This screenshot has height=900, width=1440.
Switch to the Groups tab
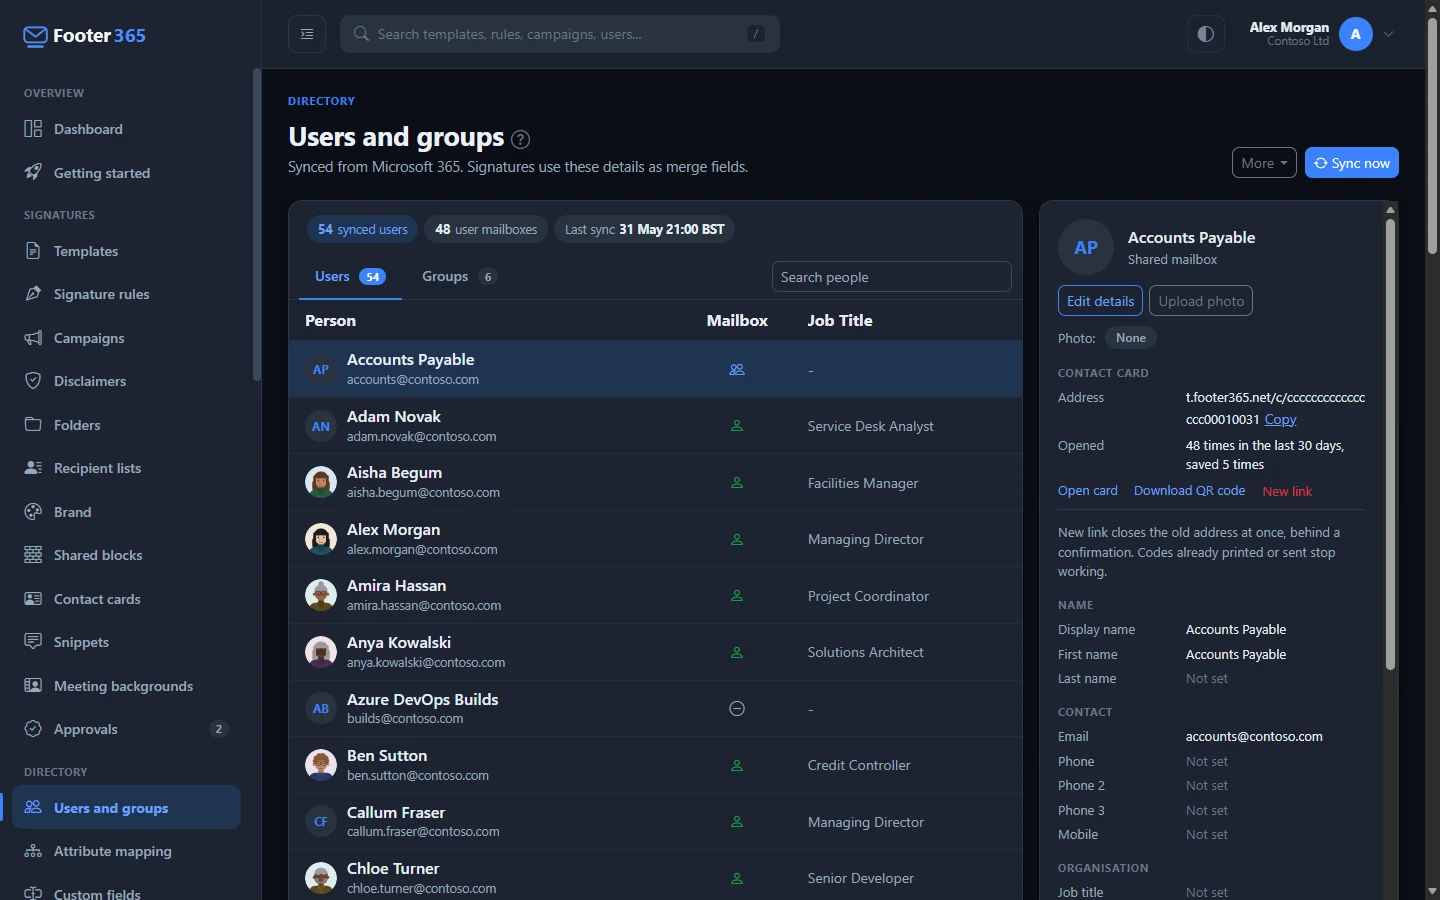coord(459,277)
